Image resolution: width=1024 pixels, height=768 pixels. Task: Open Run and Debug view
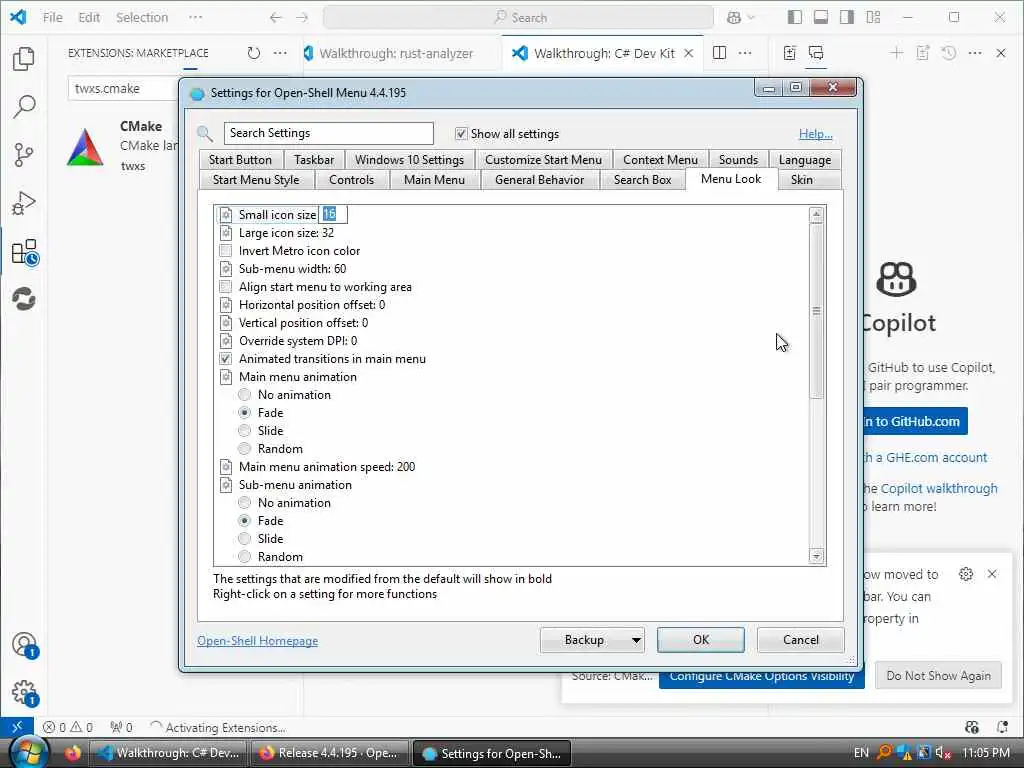click(x=24, y=203)
